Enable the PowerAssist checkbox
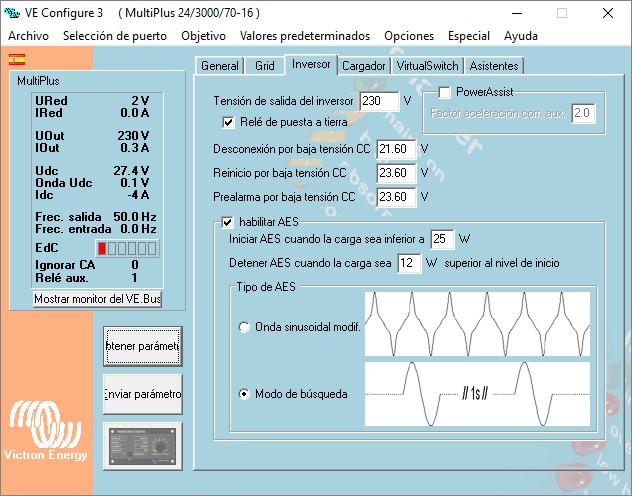This screenshot has height=496, width=632. coord(444,92)
